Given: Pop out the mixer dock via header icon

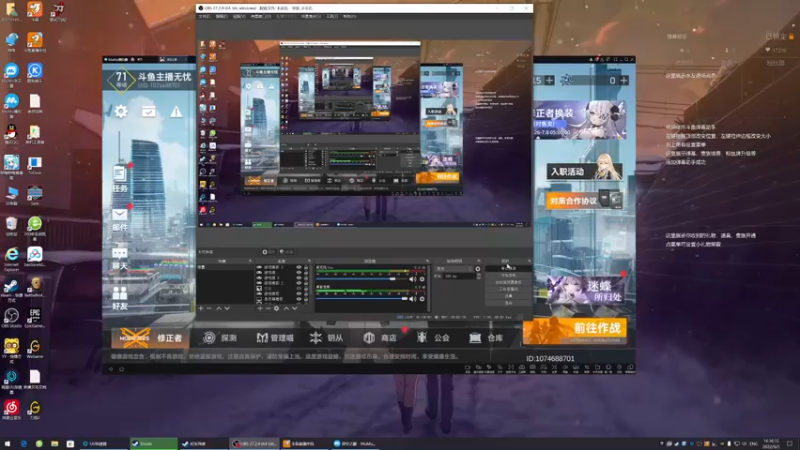Looking at the screenshot, I should coord(428,261).
